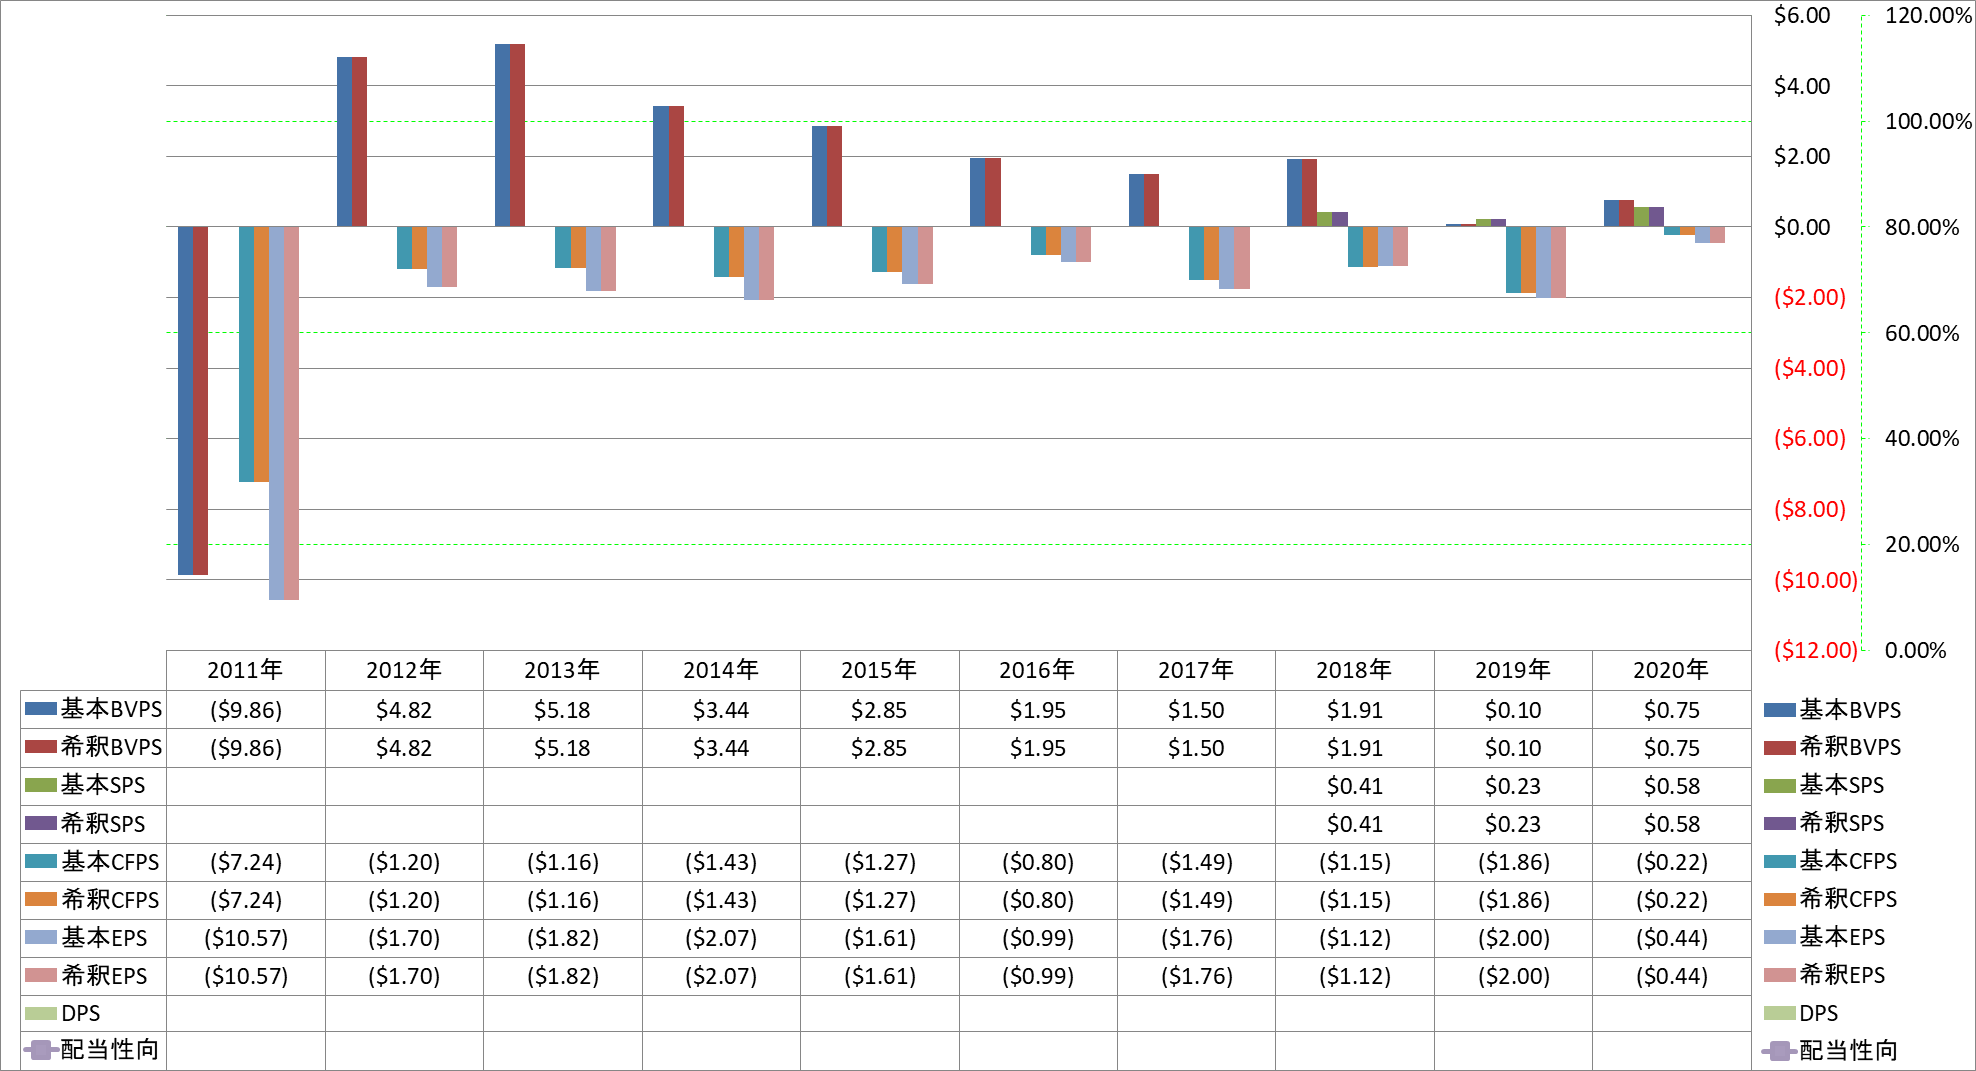Click the 60.00% secondary axis label
The image size is (1976, 1071).
click(x=1922, y=333)
